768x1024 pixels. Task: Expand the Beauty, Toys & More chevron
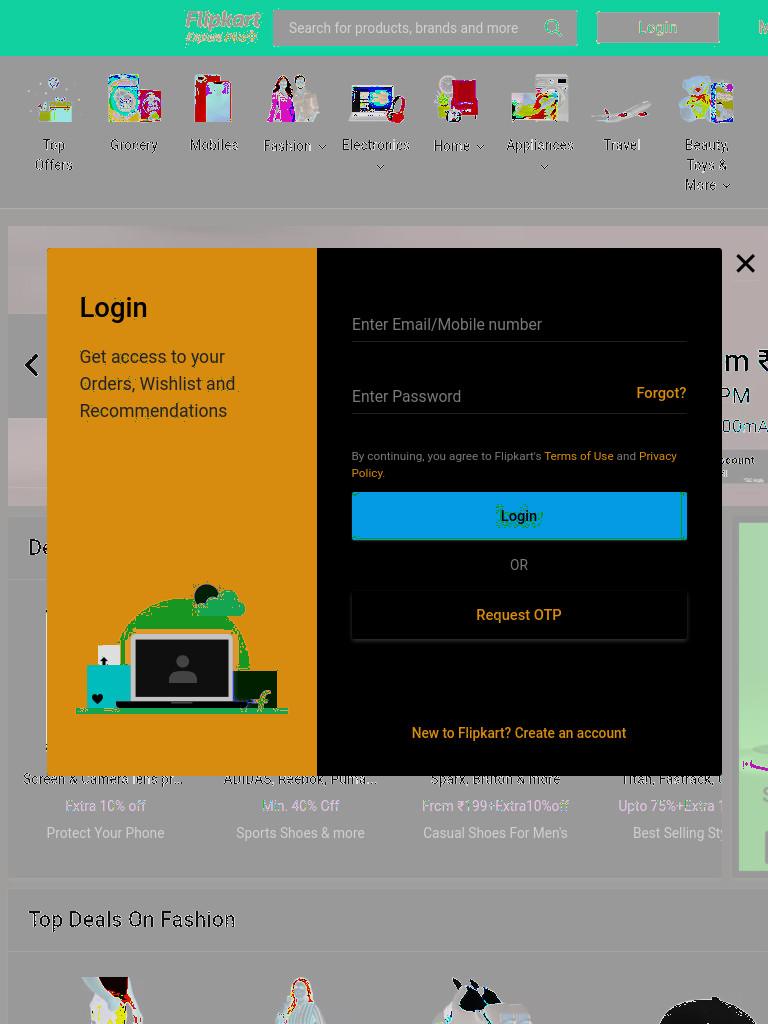[725, 186]
